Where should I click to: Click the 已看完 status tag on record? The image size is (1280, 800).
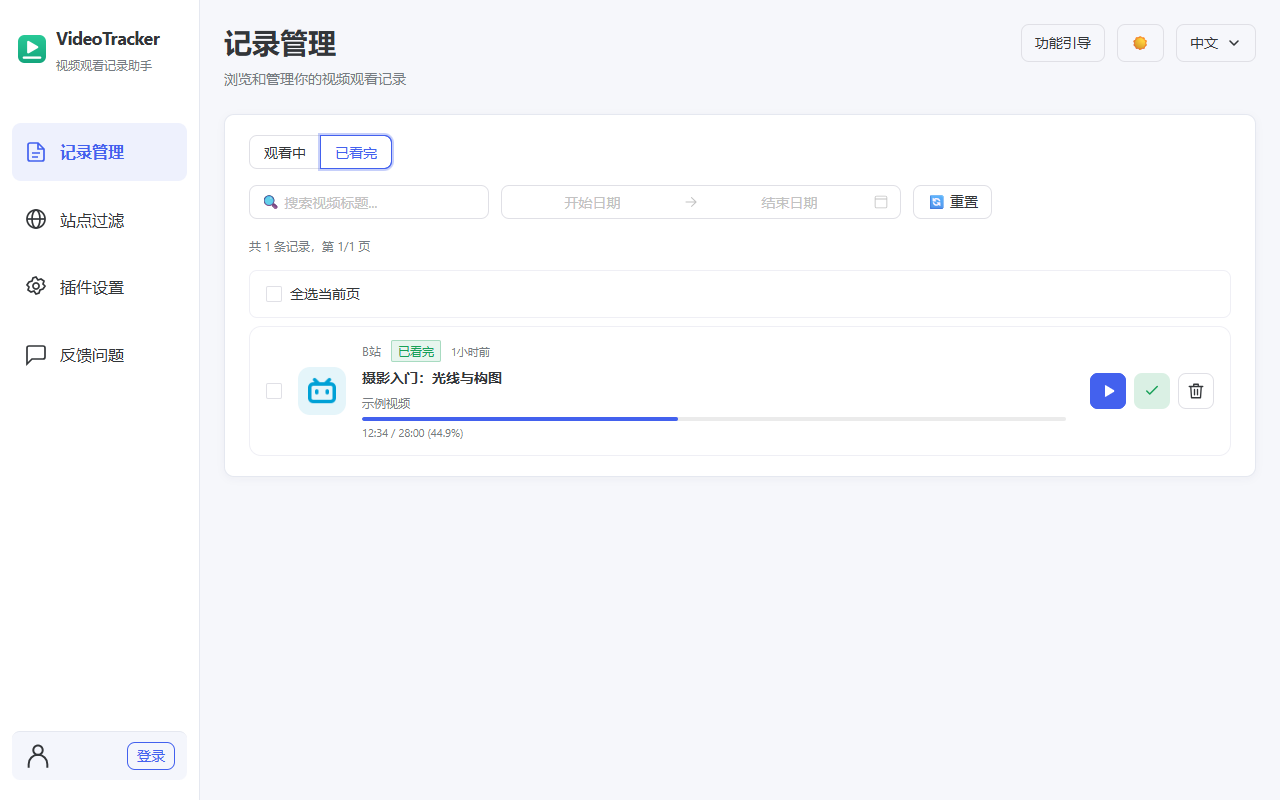click(416, 352)
